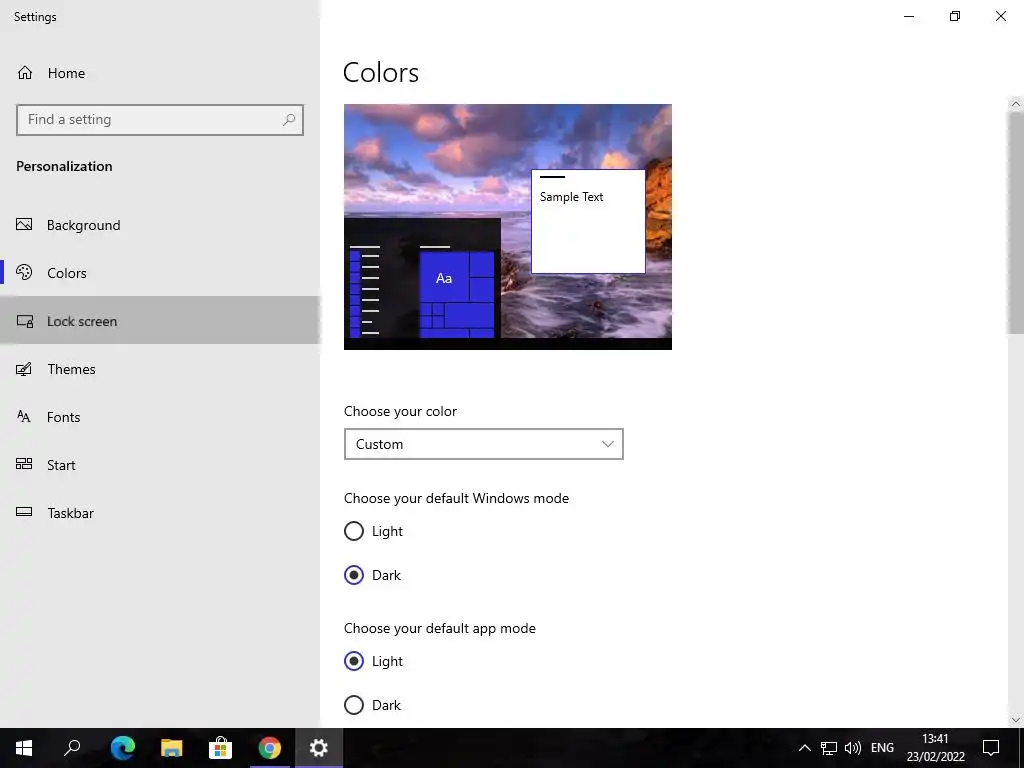Click the scrollbar down arrow
1024x768 pixels.
(x=1016, y=720)
